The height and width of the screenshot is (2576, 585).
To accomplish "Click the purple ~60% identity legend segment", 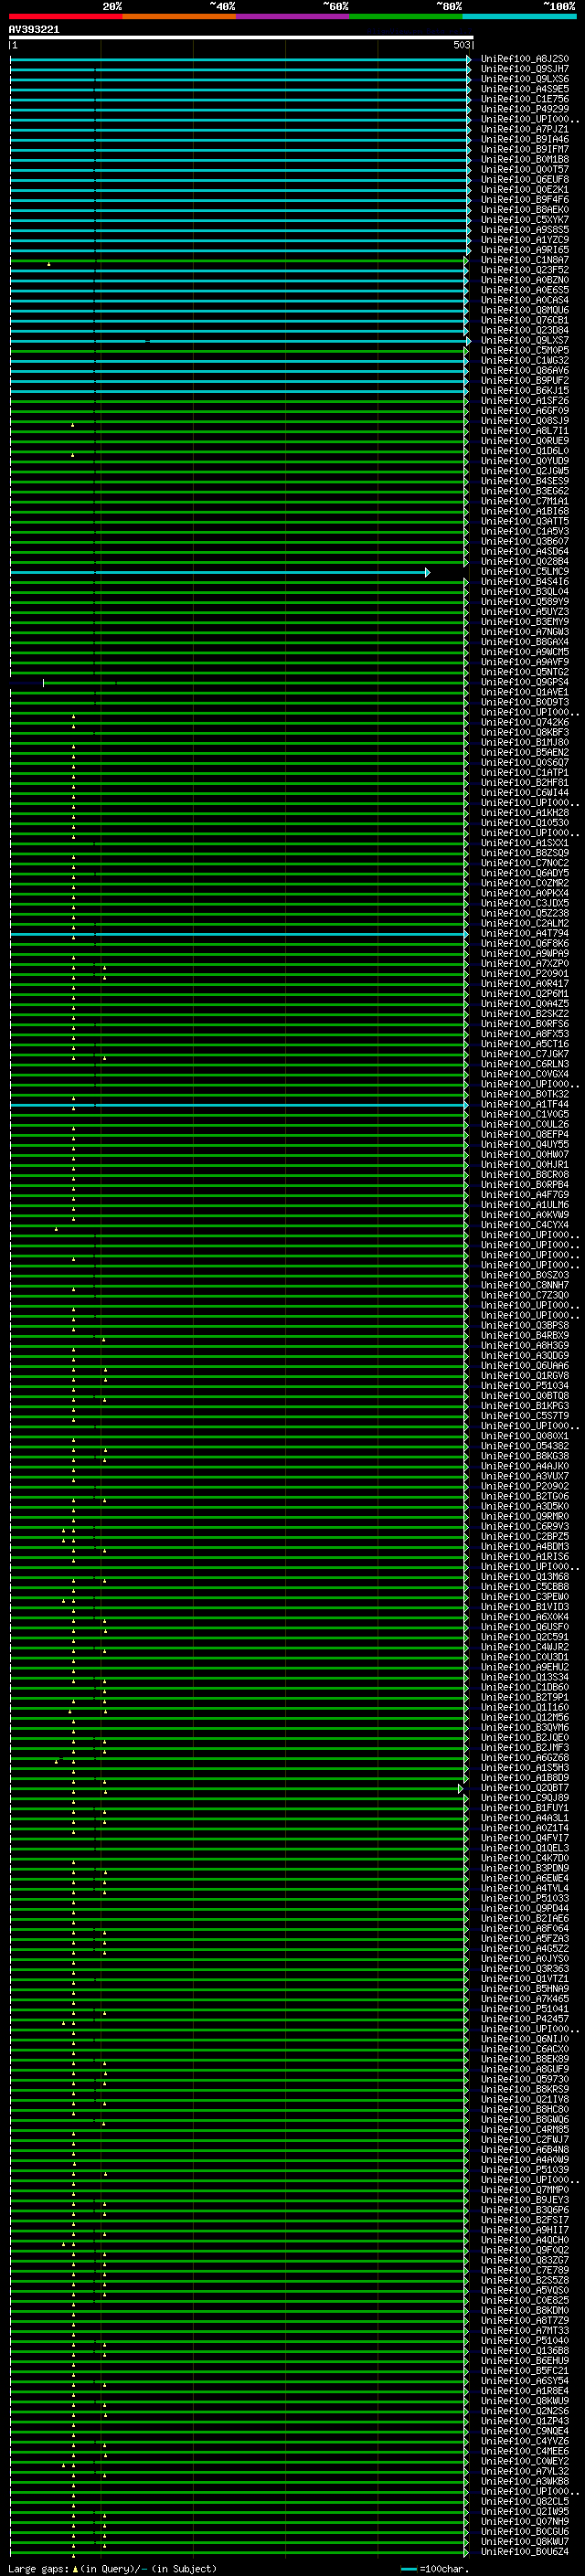I will tap(293, 16).
